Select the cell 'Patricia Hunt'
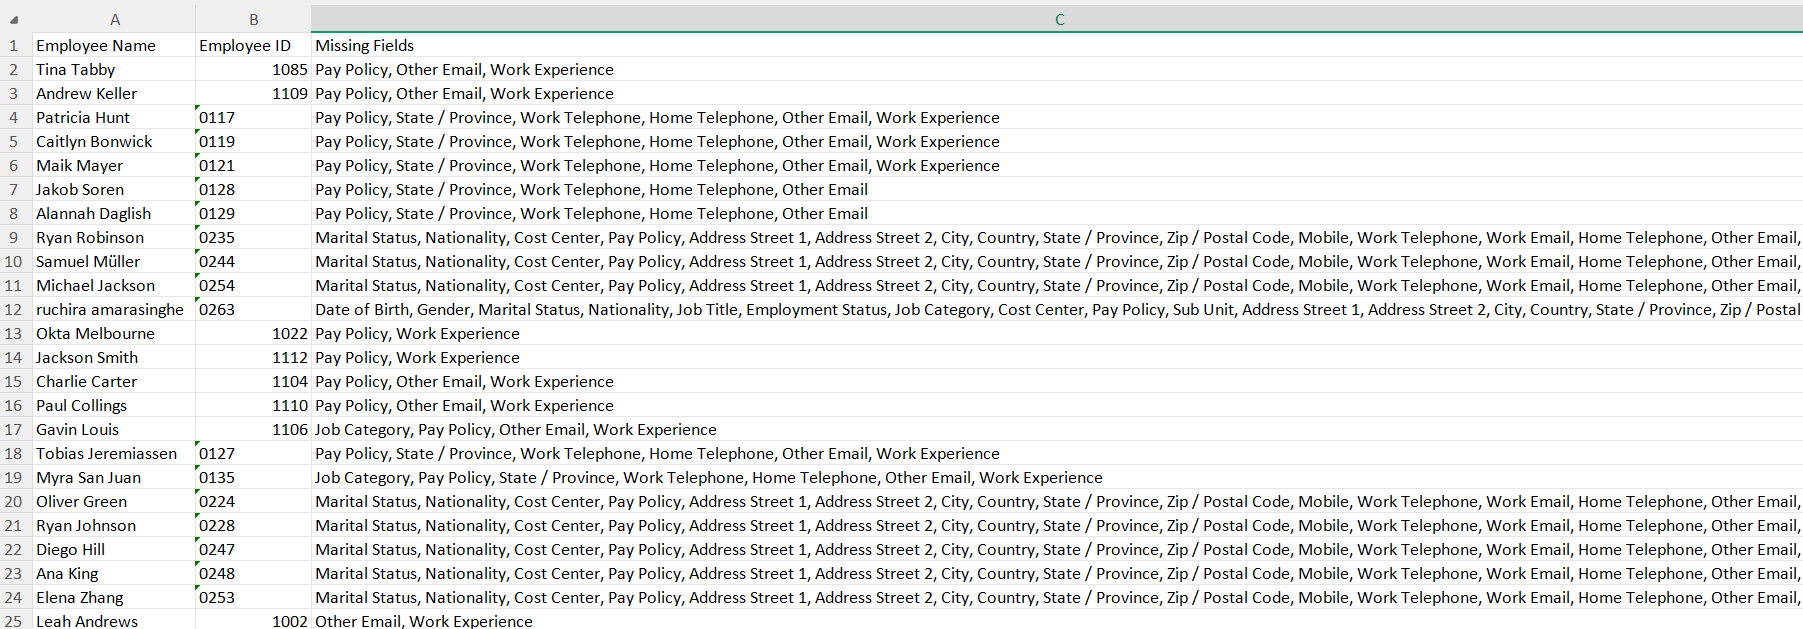Viewport: 1803px width, 629px height. pyautogui.click(x=114, y=117)
